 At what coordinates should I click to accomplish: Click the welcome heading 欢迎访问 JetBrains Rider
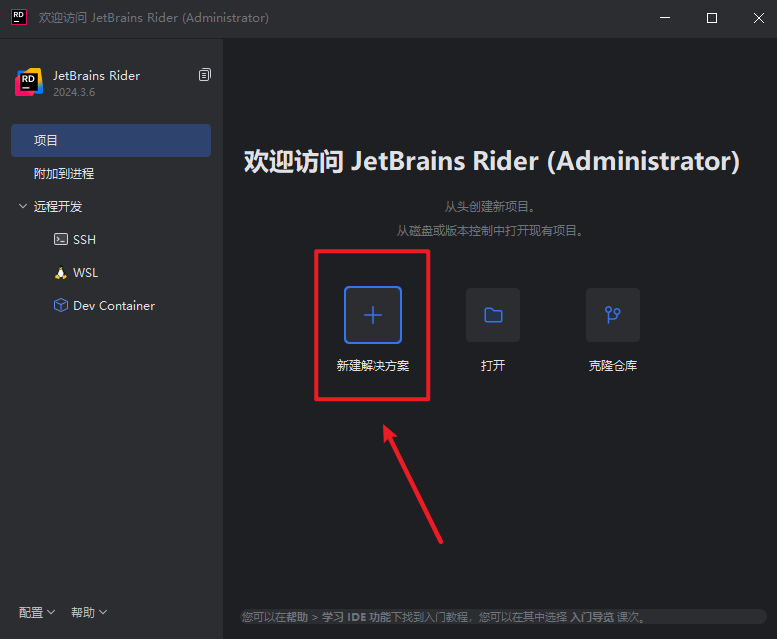pyautogui.click(x=492, y=161)
